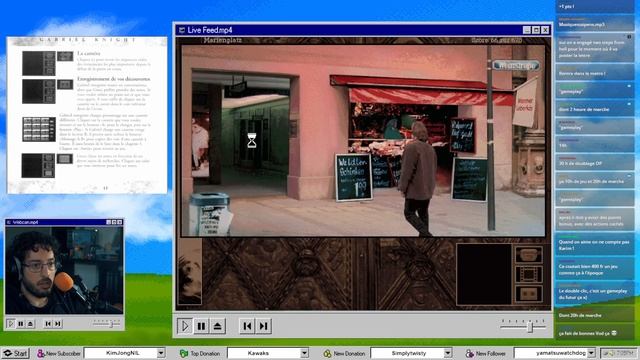The width and height of the screenshot is (640, 360).
Task: Close the Webcam.mp4 window
Action: [x=120, y=222]
